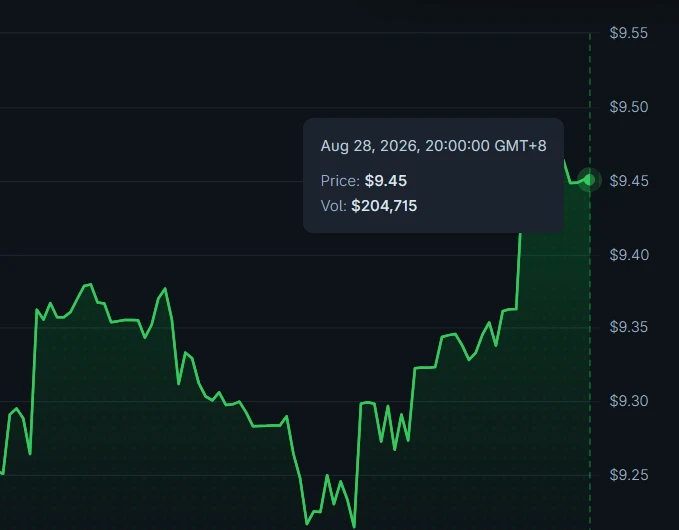Viewport: 679px width, 530px height.
Task: Click the bold $9.45 price value in the tooltip
Action: click(385, 181)
